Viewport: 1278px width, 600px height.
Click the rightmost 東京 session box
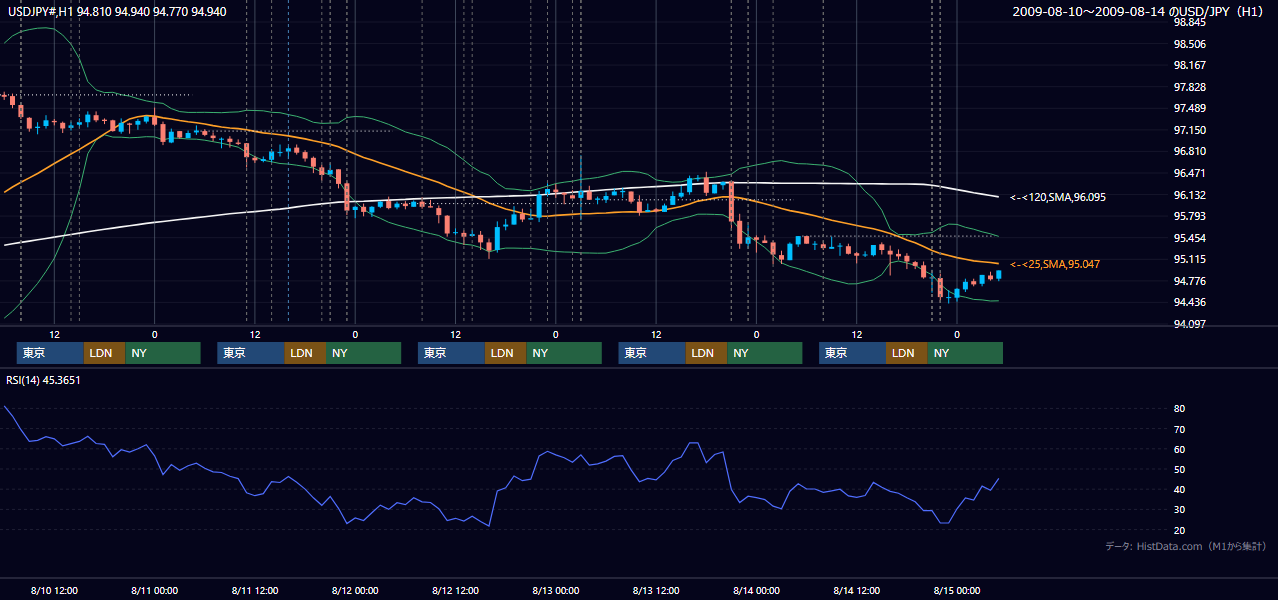click(852, 353)
